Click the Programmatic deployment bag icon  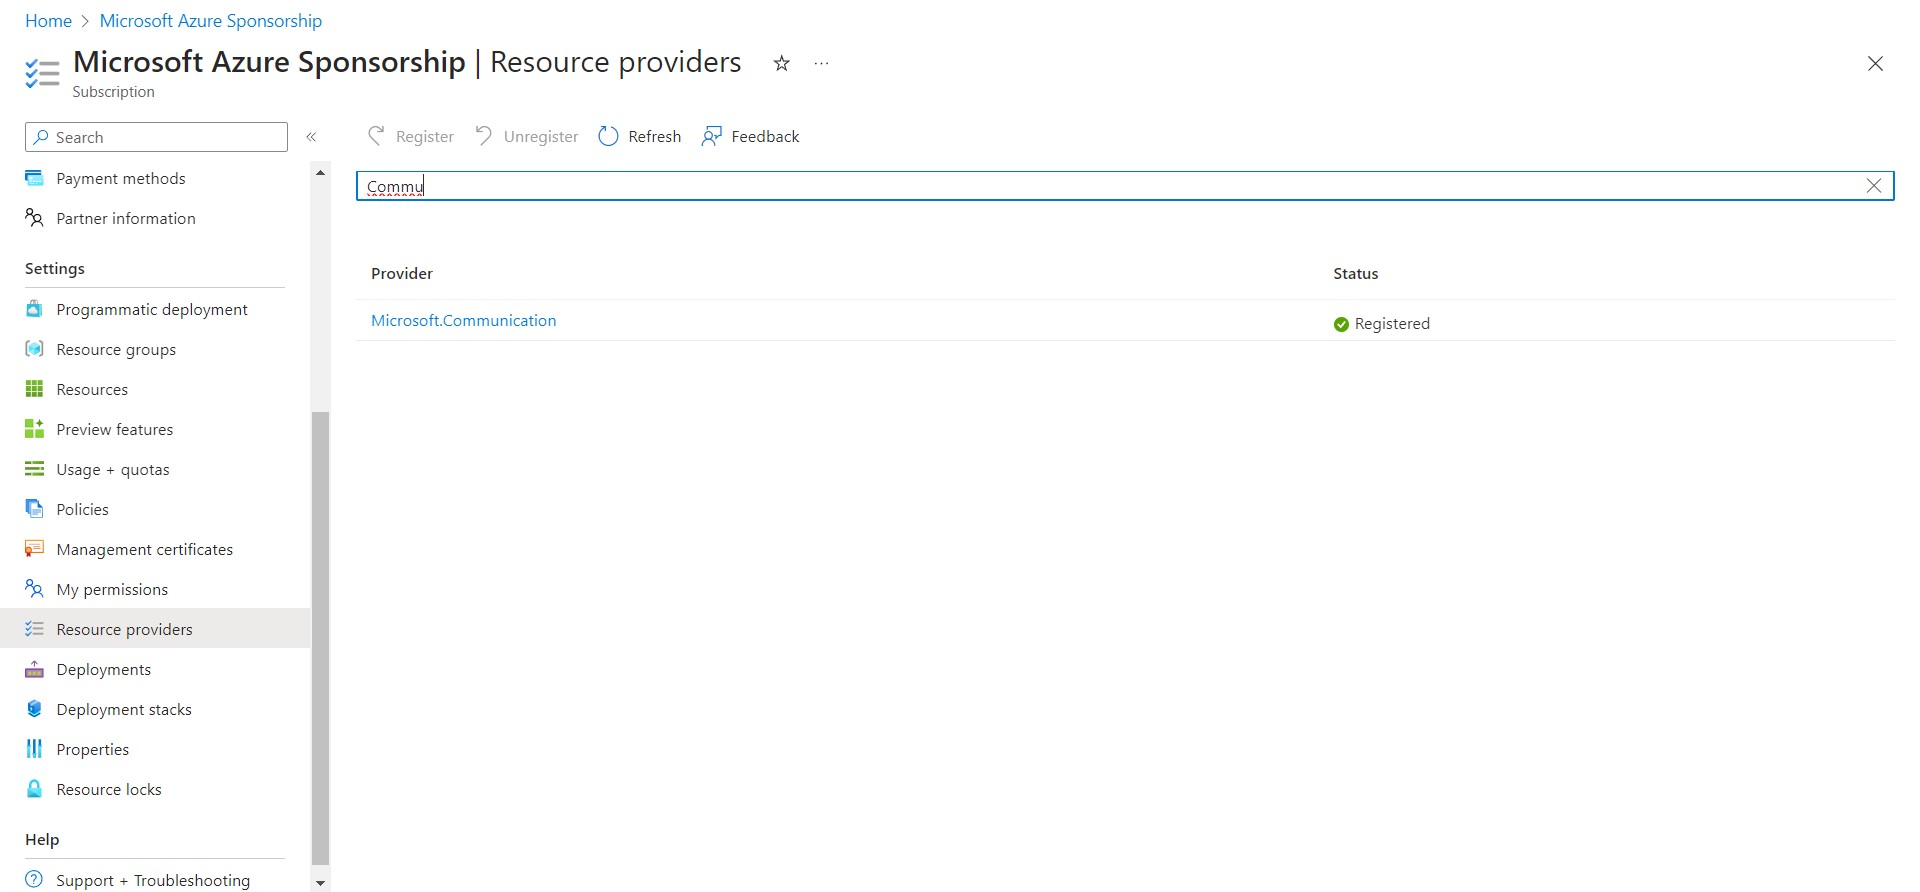click(x=34, y=309)
